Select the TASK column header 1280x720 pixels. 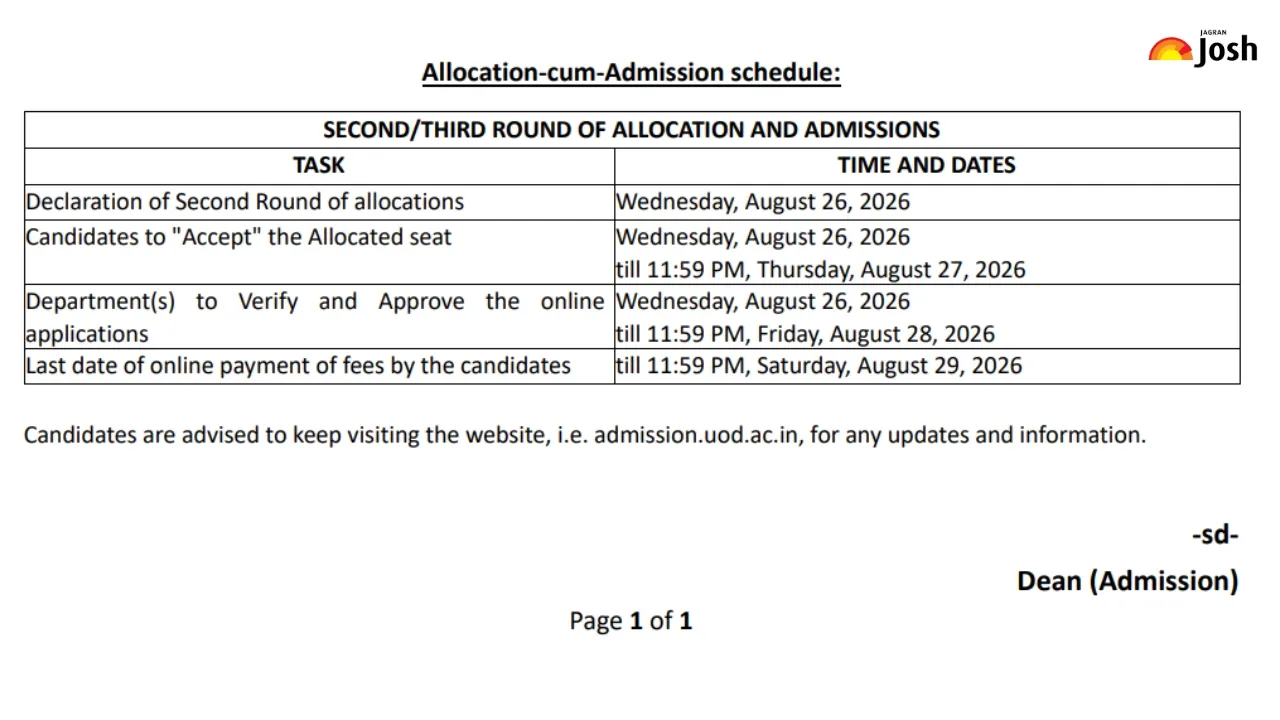pos(319,166)
